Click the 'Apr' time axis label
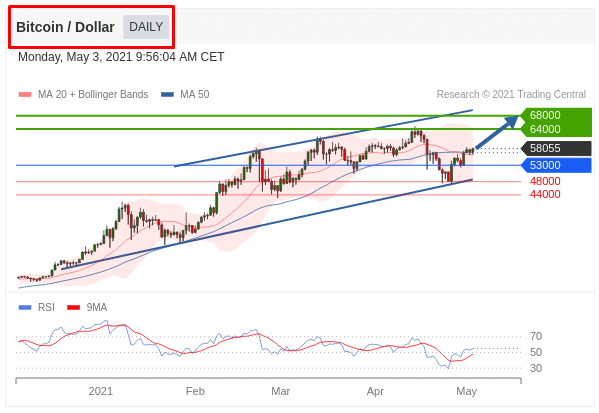The image size is (599, 413). pos(375,392)
